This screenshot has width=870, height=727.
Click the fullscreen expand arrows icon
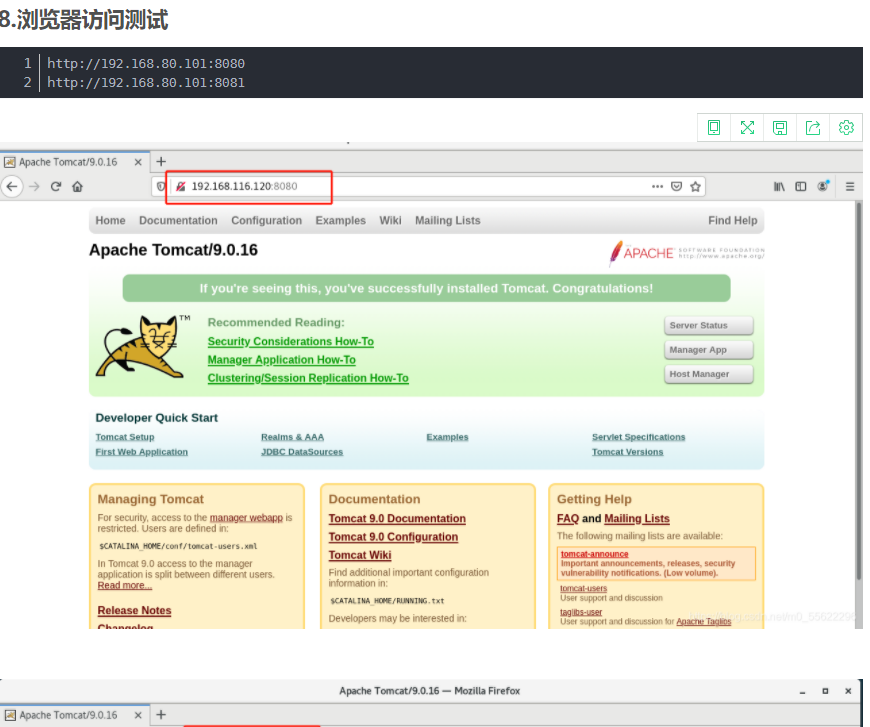(747, 128)
